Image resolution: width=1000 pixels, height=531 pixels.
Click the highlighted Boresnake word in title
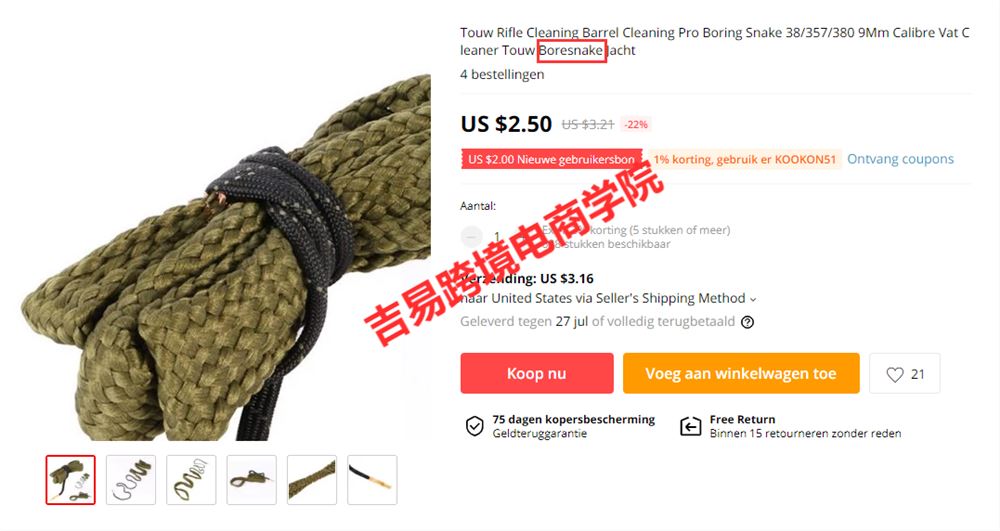click(571, 50)
